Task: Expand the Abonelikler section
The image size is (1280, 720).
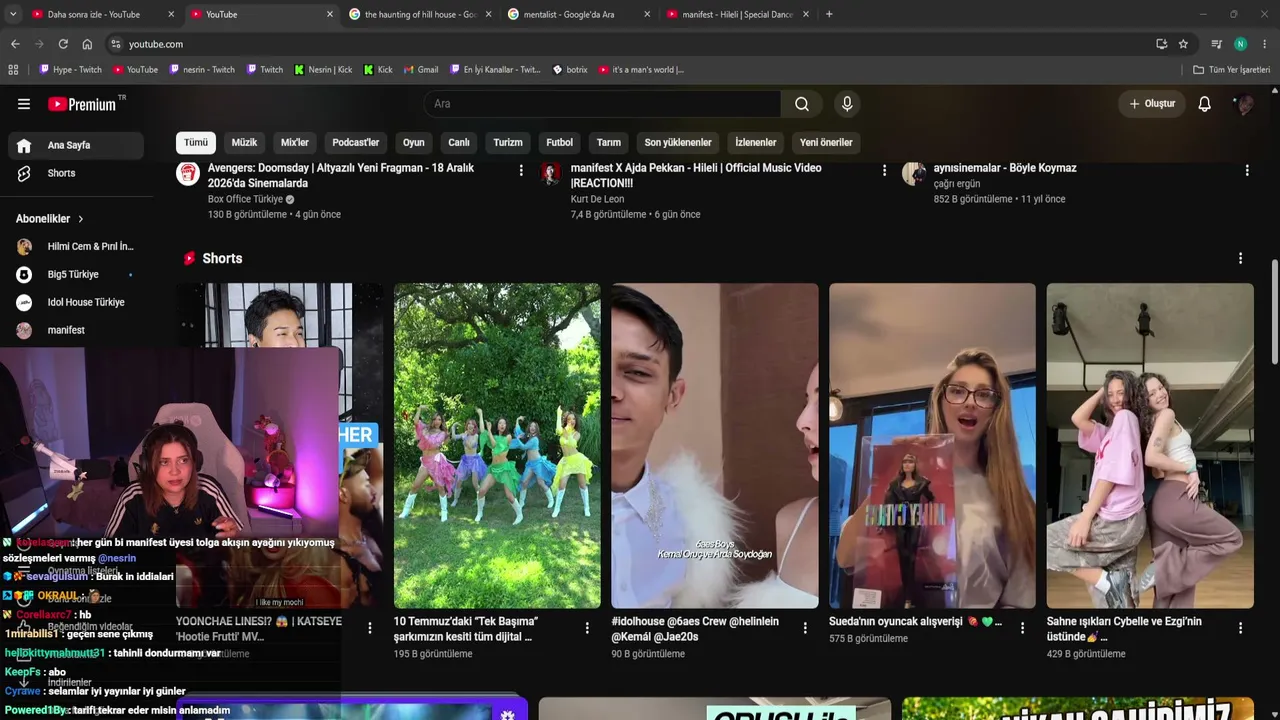Action: 50,219
